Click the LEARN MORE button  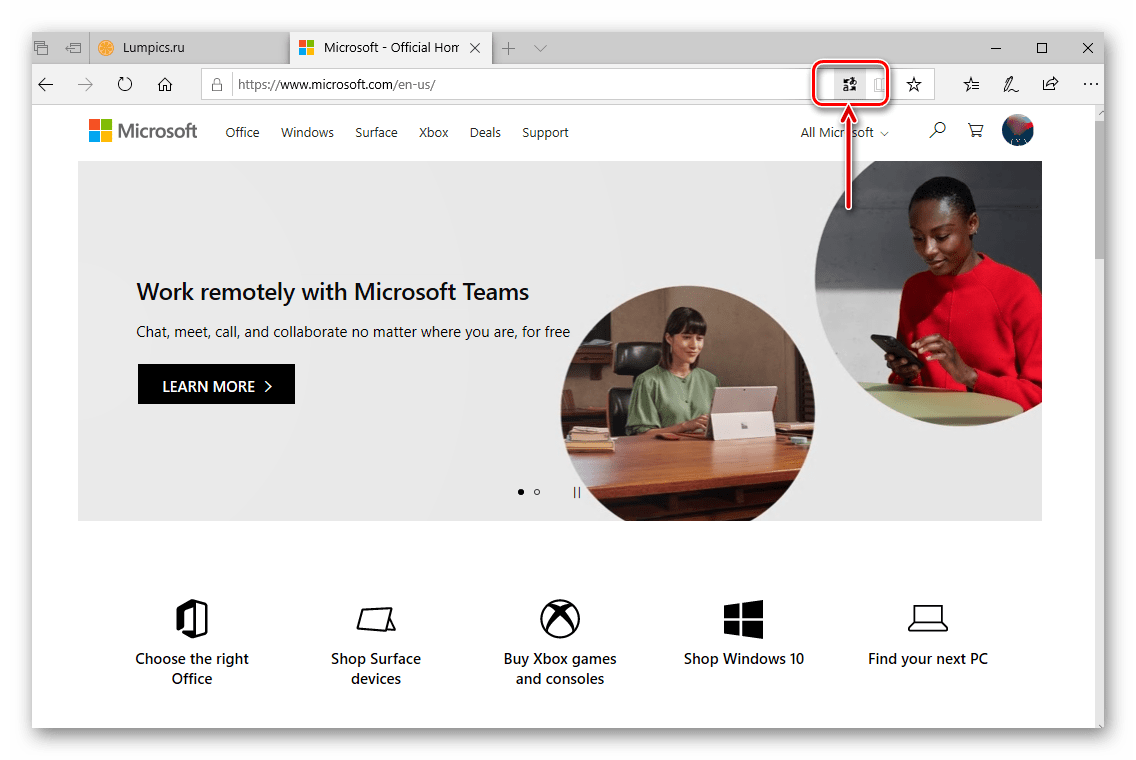click(216, 386)
